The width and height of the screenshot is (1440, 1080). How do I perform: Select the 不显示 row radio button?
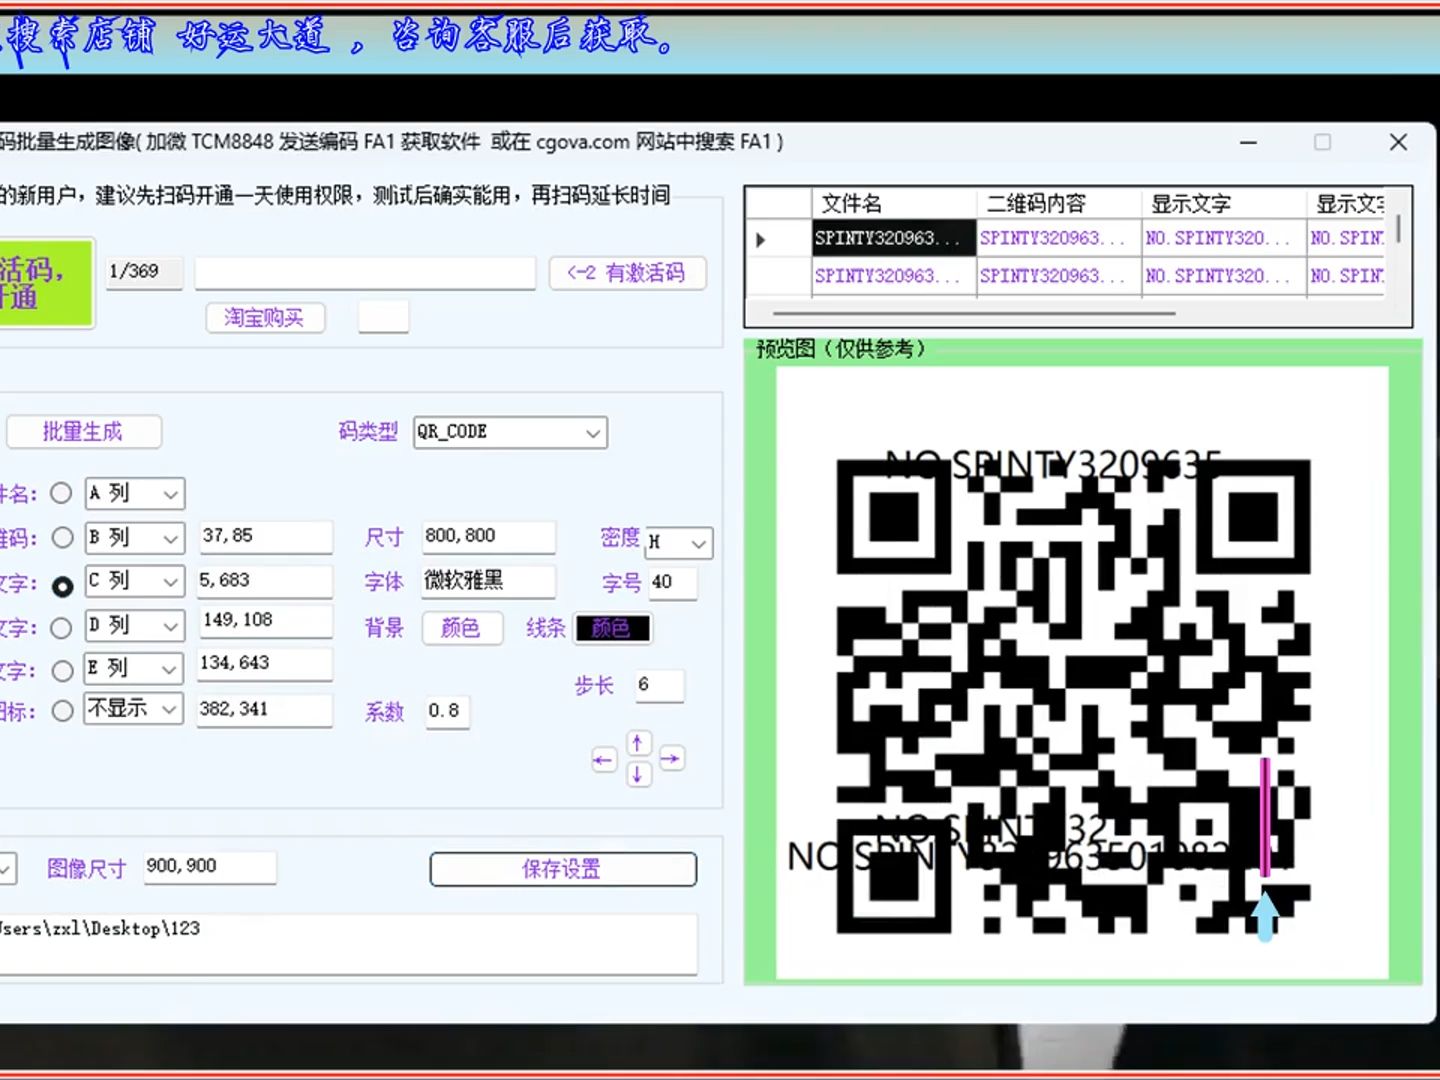tap(62, 711)
